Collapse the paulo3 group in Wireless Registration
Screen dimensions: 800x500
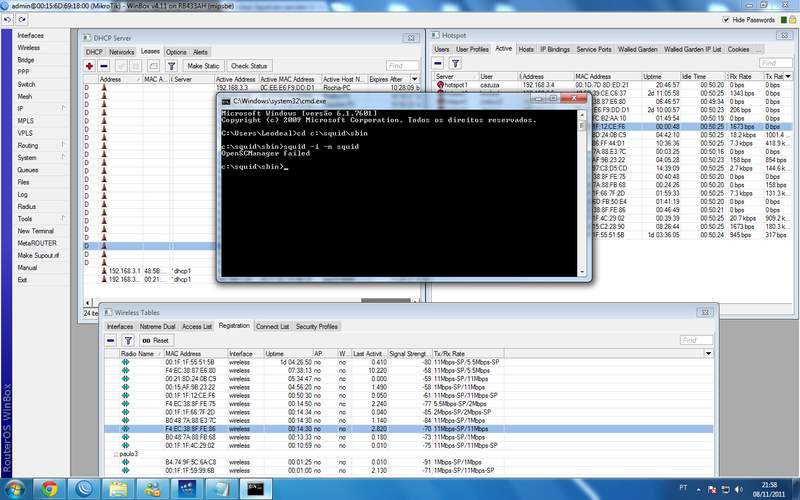[x=116, y=454]
